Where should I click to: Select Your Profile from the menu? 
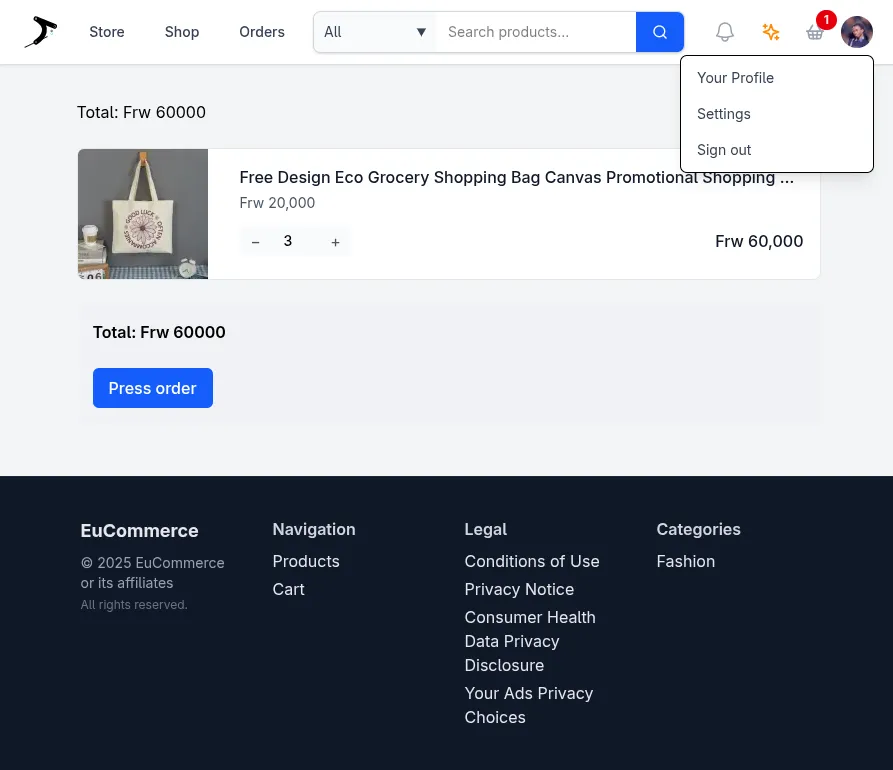tap(735, 78)
